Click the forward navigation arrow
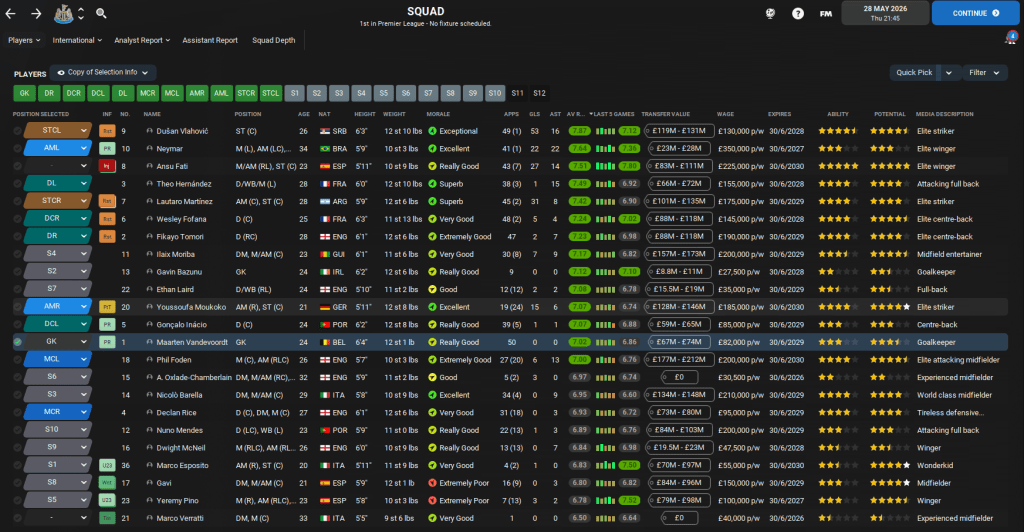Viewport: 1024px width, 532px height. click(x=36, y=14)
